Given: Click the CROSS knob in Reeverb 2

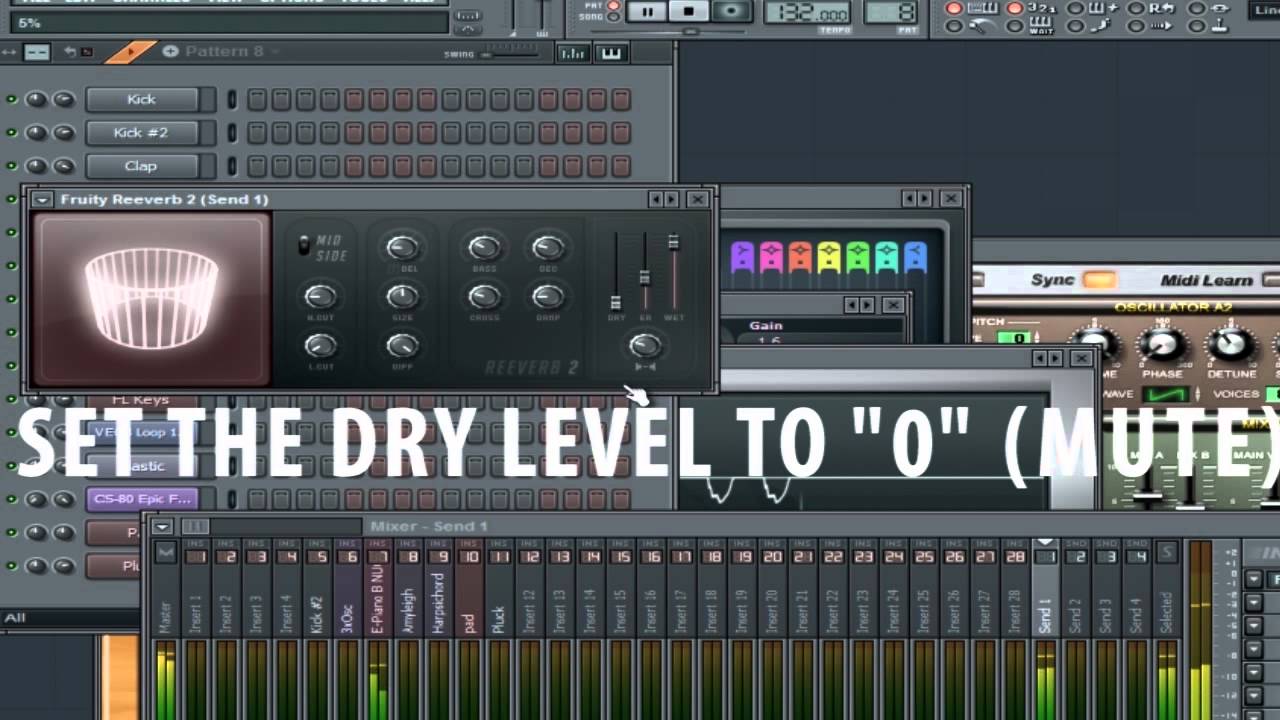Looking at the screenshot, I should click(x=484, y=296).
